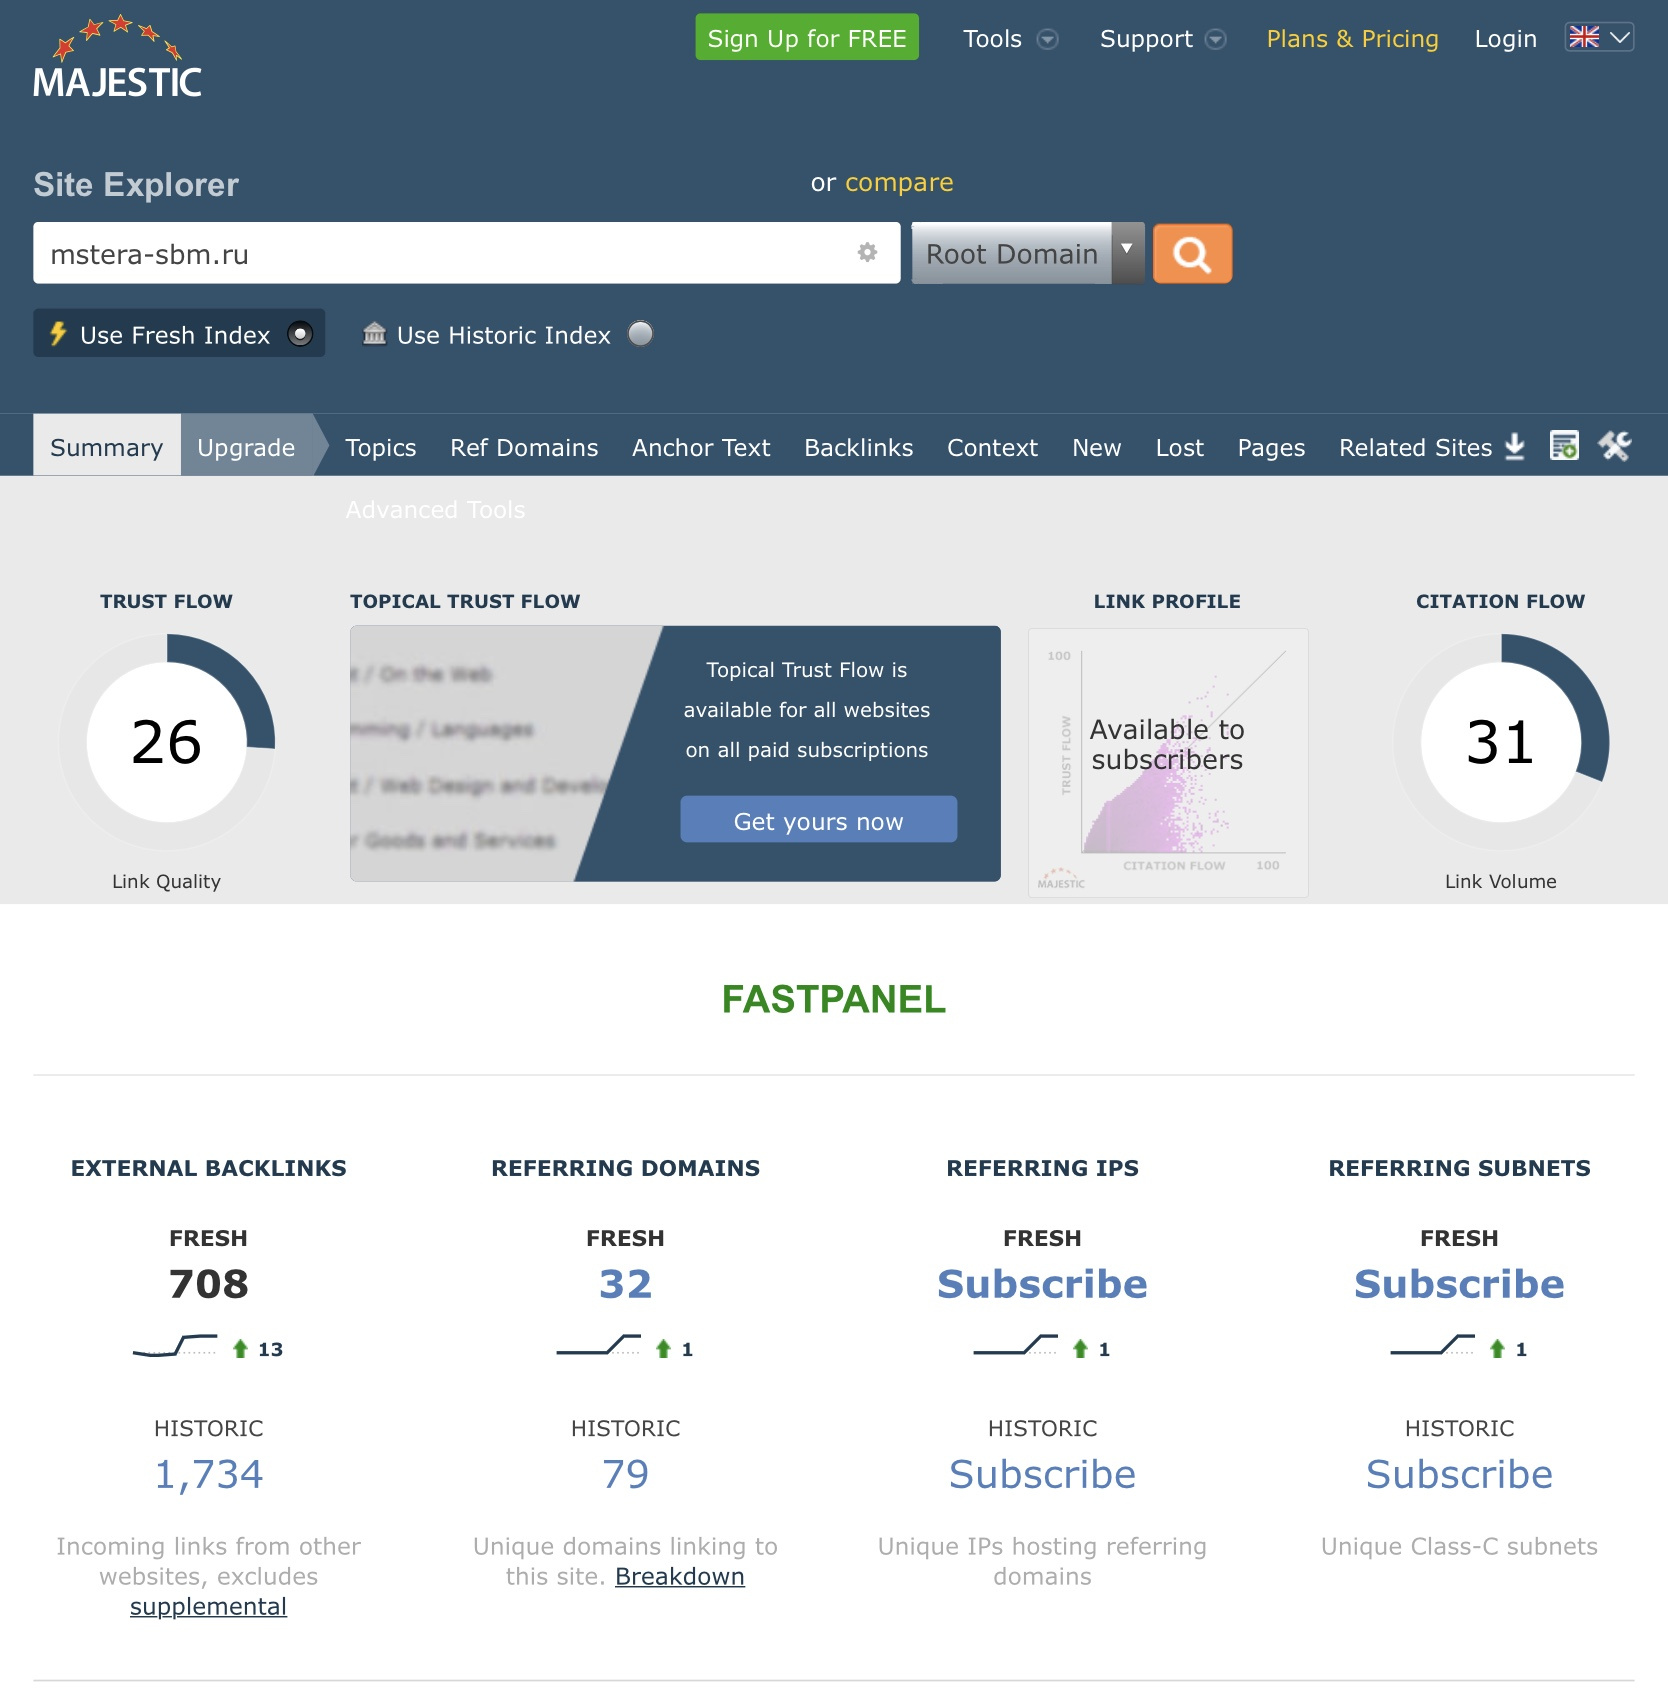Click the FASTPANEL title text

[833, 999]
